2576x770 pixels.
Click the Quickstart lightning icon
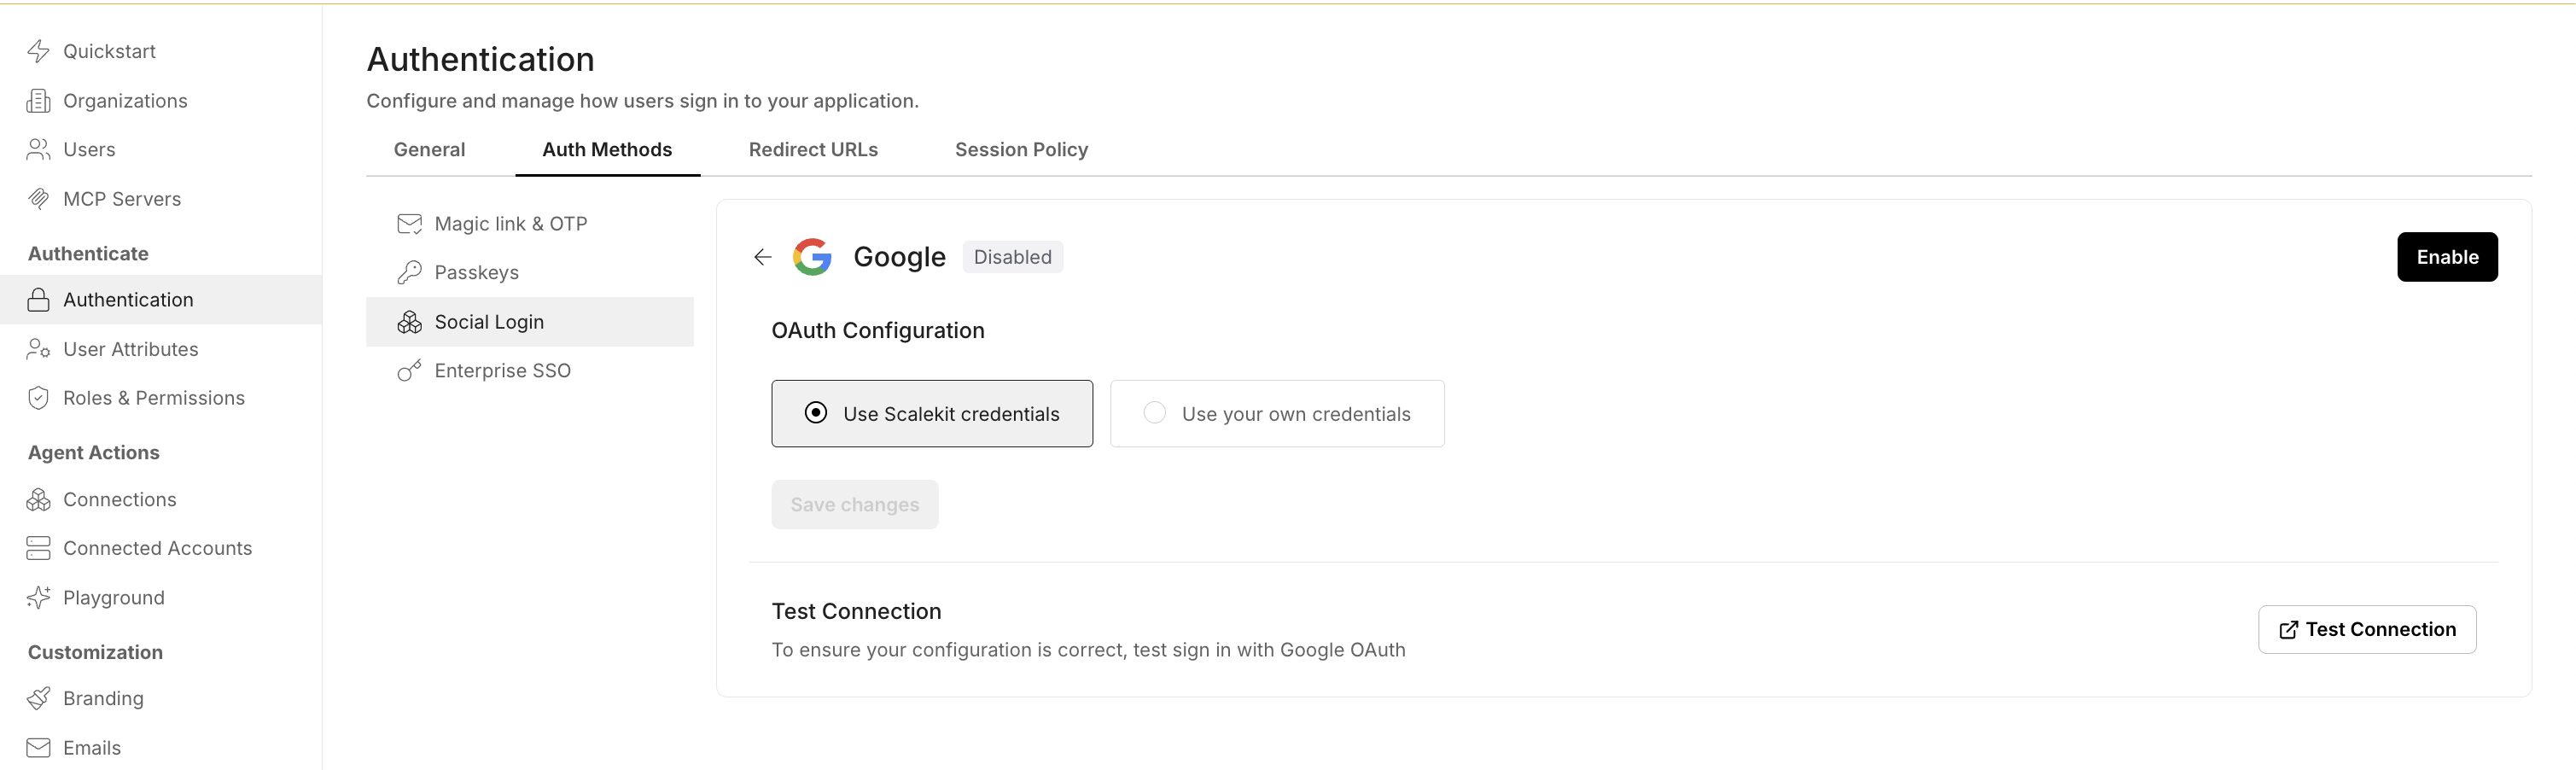(x=38, y=50)
